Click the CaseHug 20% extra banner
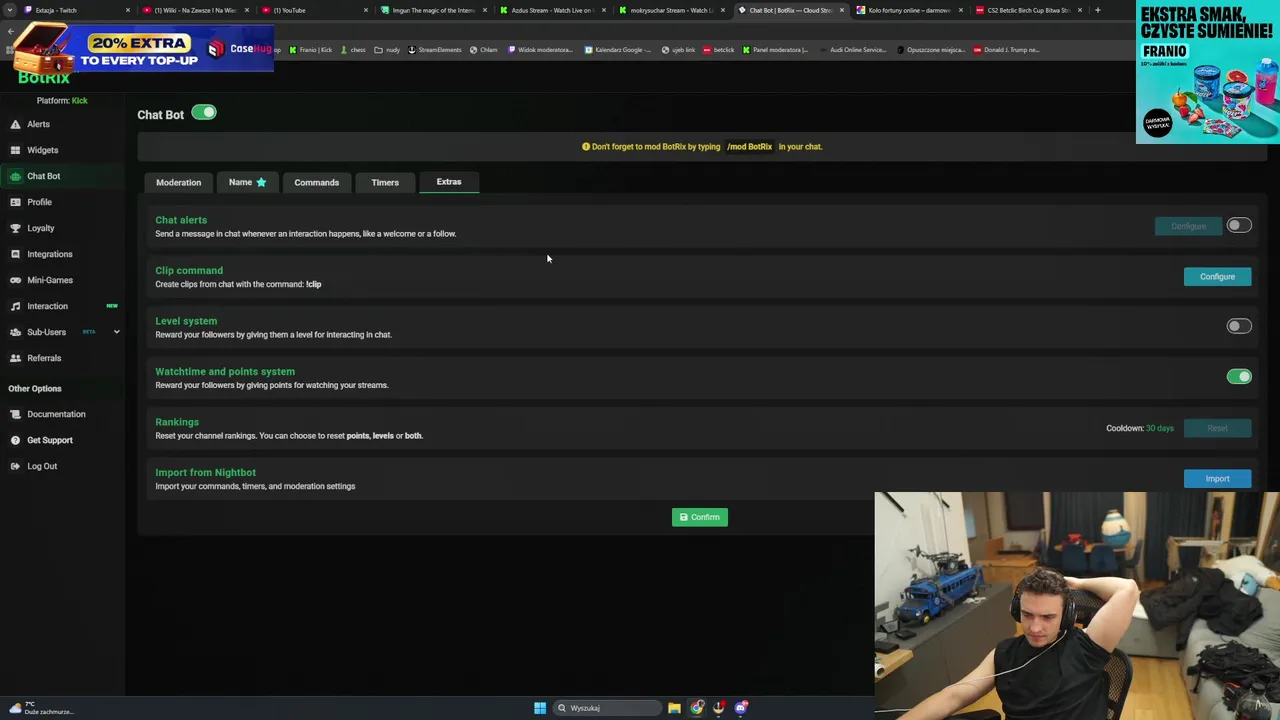The image size is (1280, 720). (x=144, y=47)
